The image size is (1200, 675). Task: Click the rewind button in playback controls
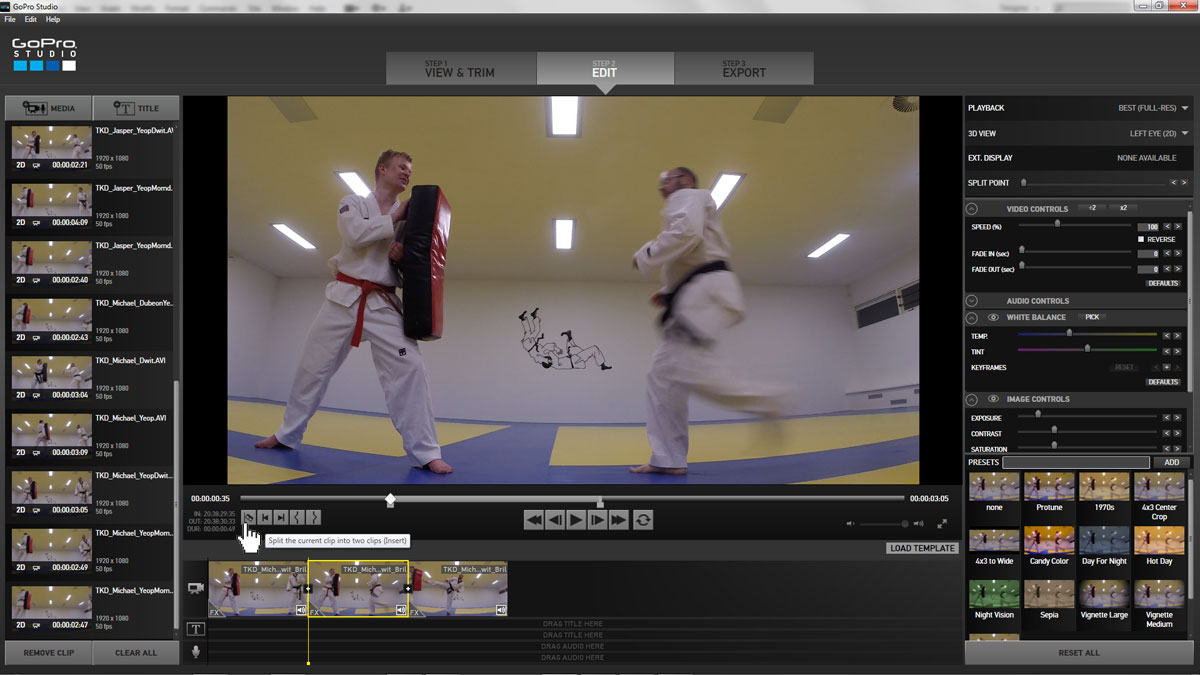coord(534,519)
